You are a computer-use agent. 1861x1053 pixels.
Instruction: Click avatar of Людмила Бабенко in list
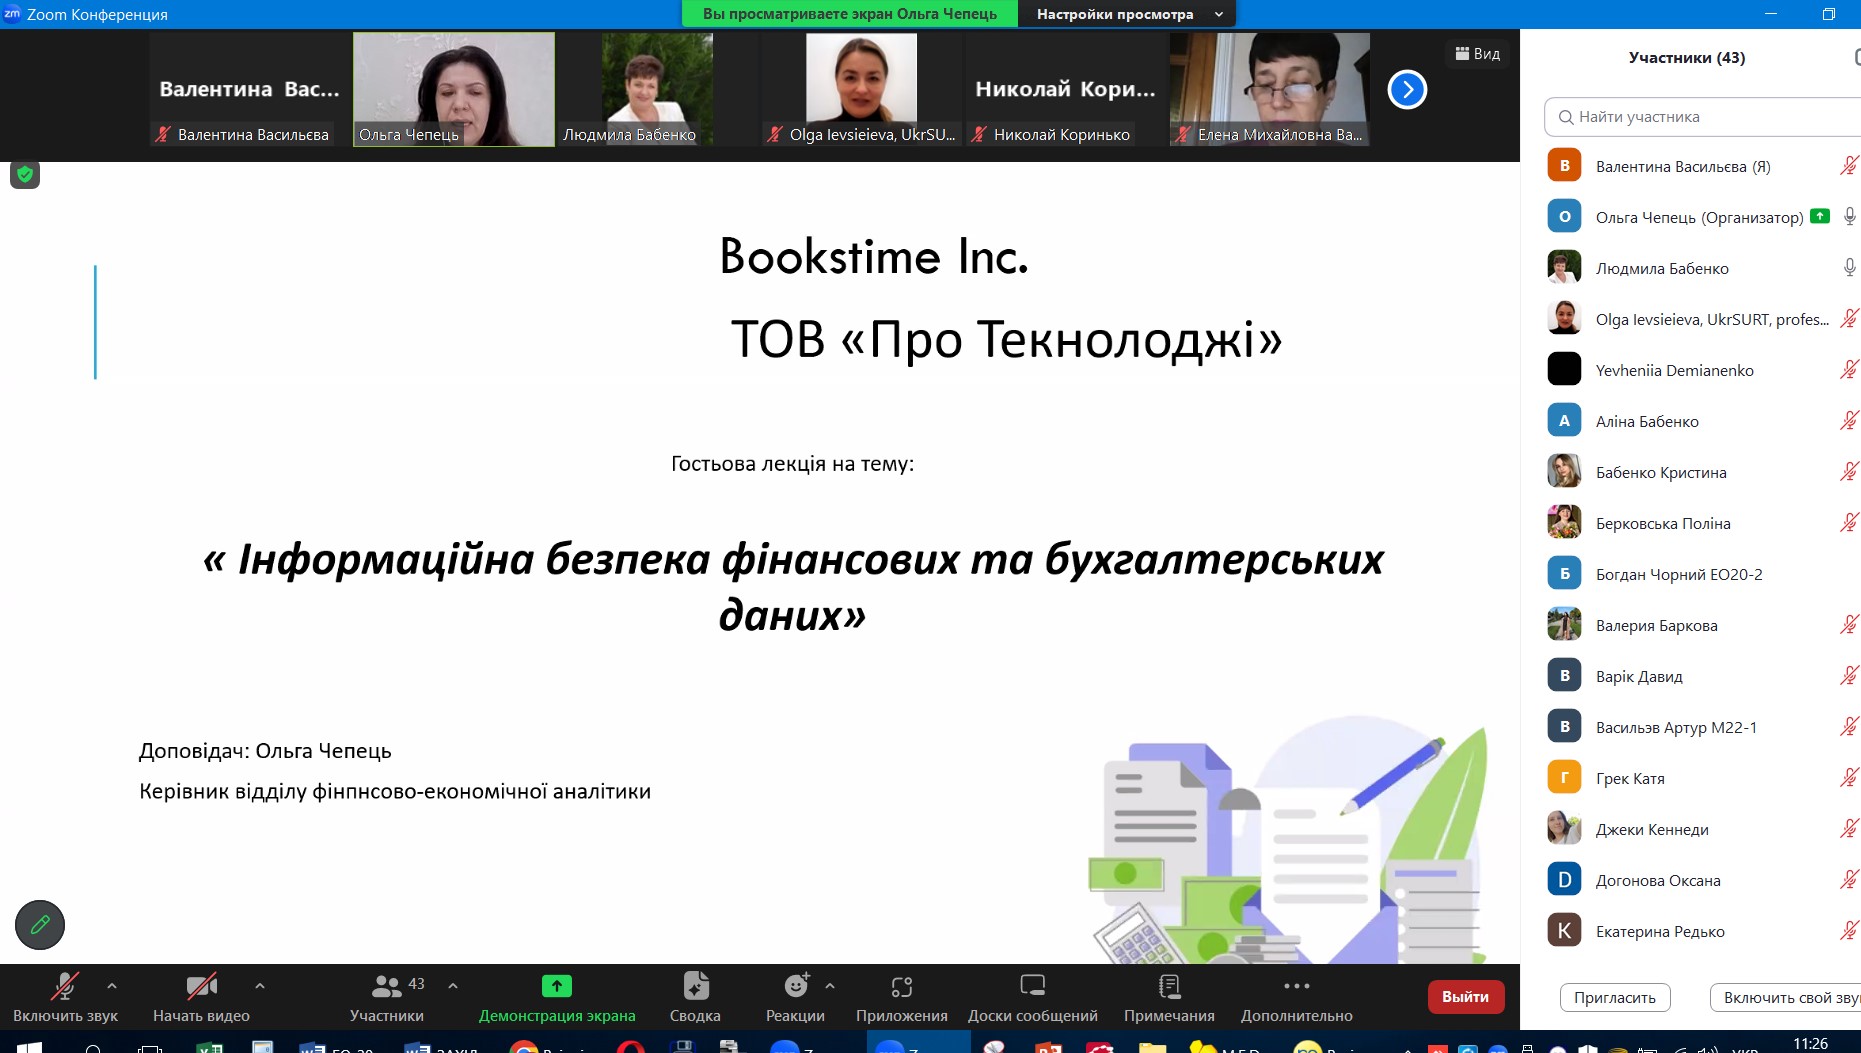(x=1564, y=267)
